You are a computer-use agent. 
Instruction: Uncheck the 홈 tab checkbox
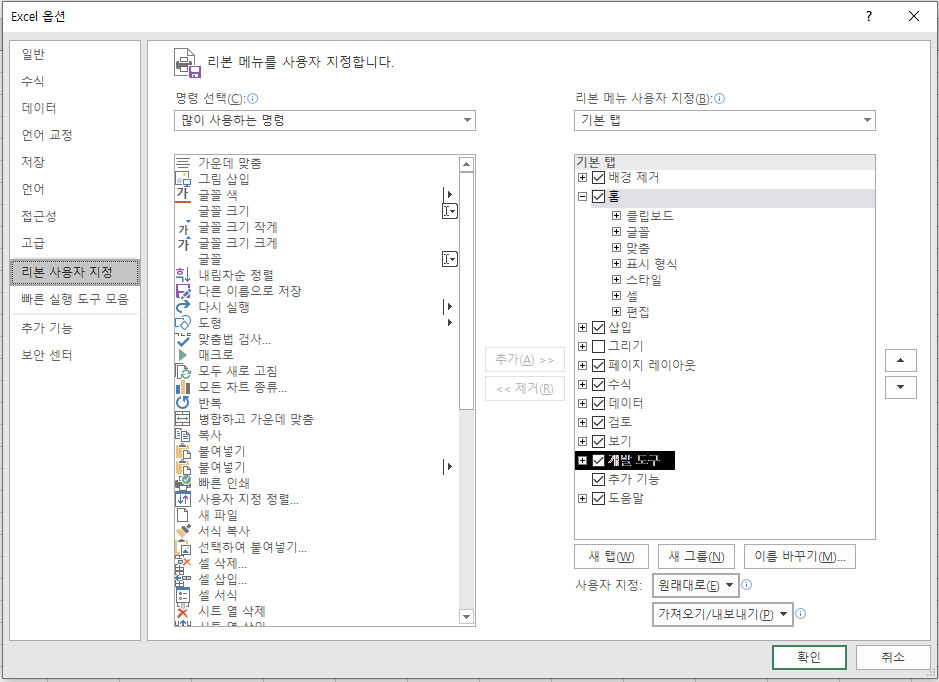pyautogui.click(x=598, y=196)
